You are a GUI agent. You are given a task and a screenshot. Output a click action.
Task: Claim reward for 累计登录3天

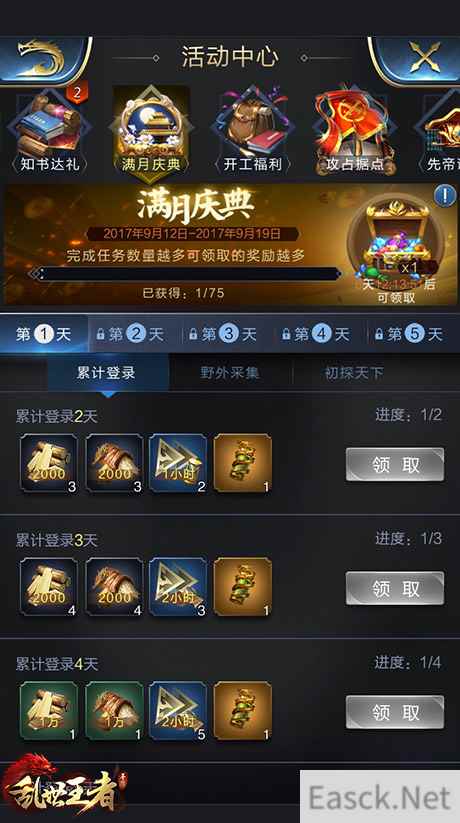(395, 588)
